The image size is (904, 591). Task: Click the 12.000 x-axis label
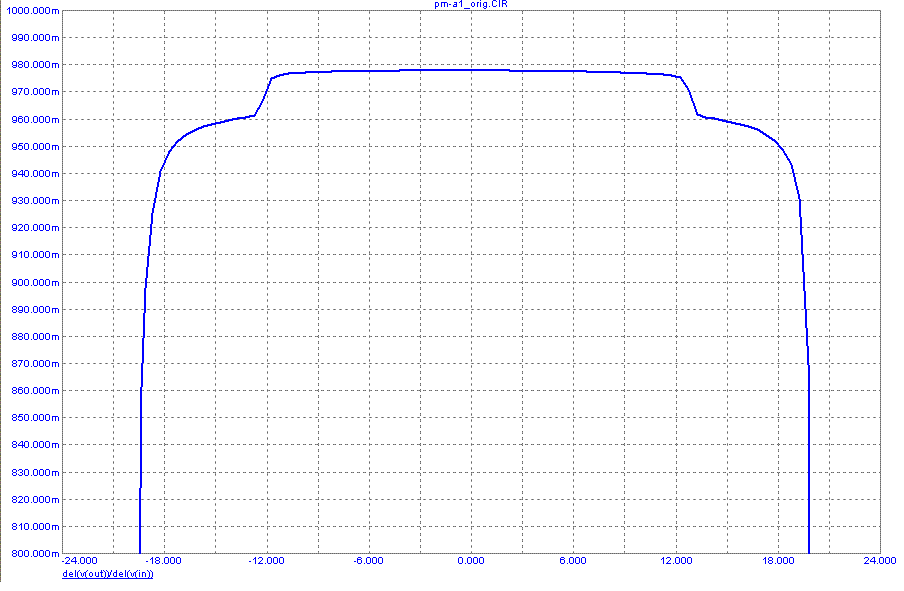[x=676, y=561]
